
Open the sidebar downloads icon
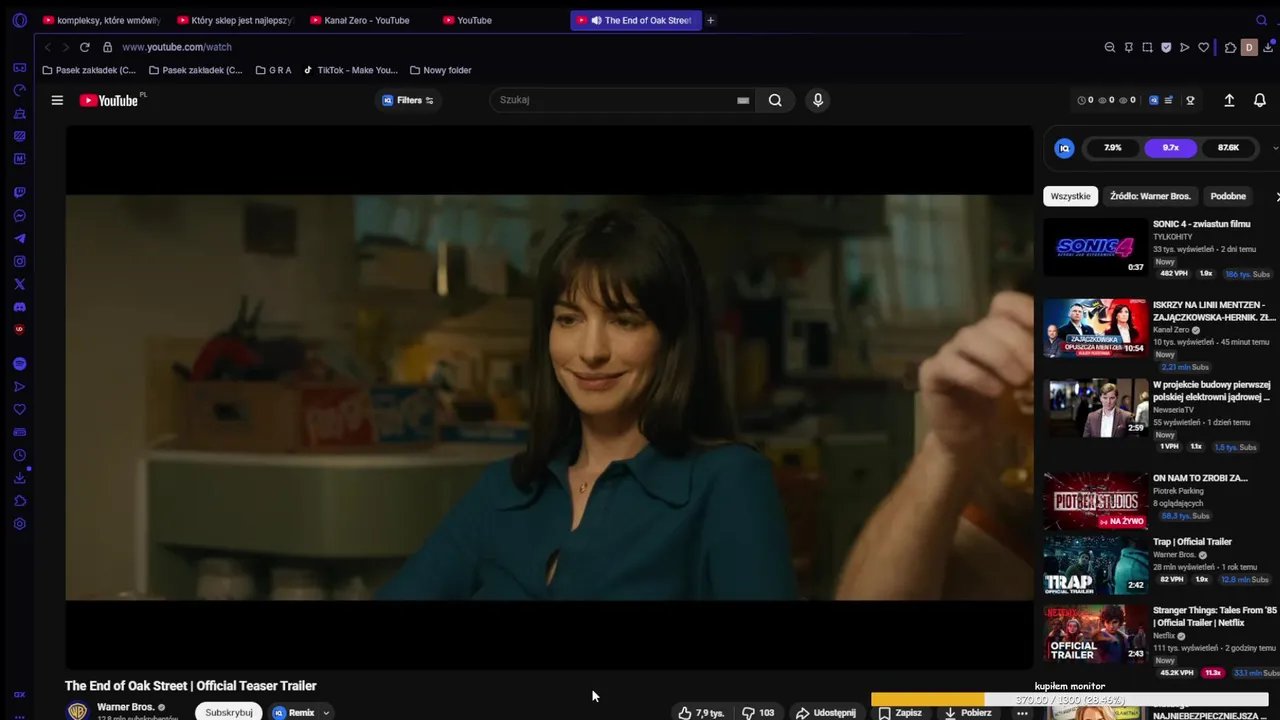[x=19, y=478]
